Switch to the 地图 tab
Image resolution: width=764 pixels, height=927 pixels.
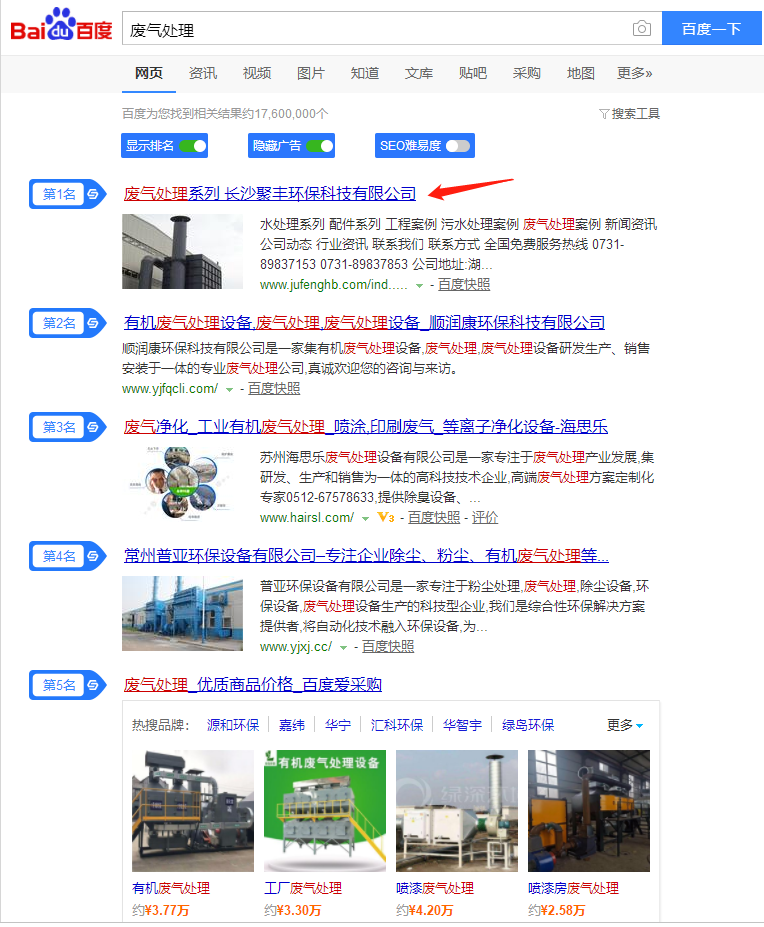pyautogui.click(x=581, y=73)
